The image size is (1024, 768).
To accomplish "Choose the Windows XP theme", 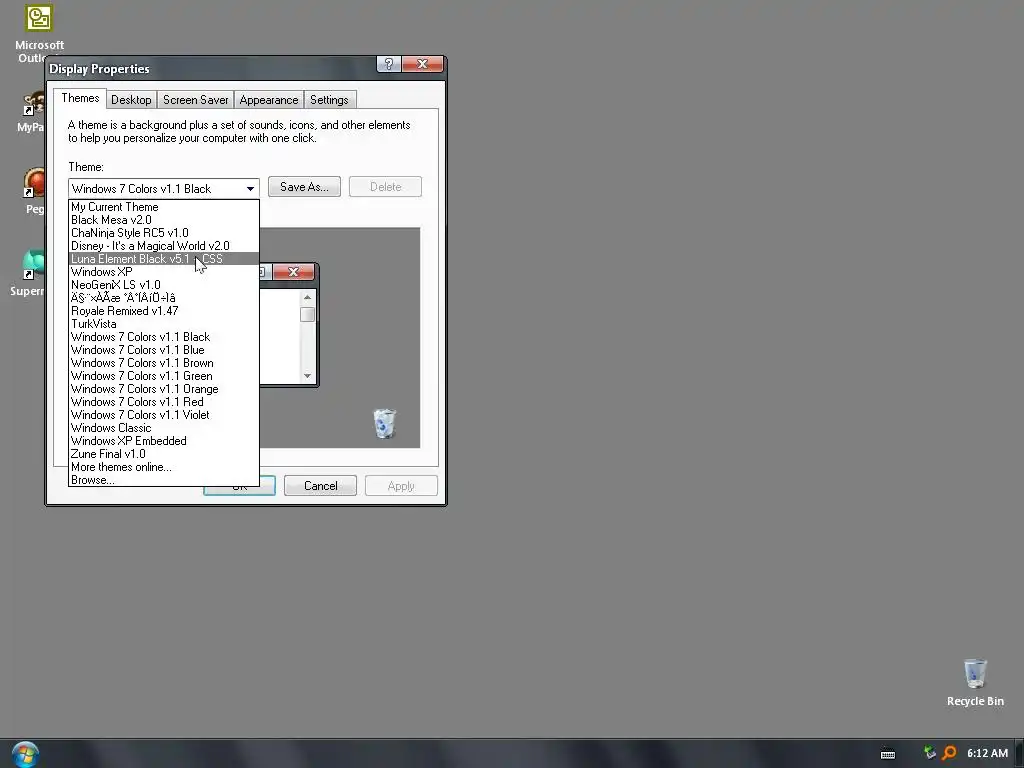I will click(164, 272).
